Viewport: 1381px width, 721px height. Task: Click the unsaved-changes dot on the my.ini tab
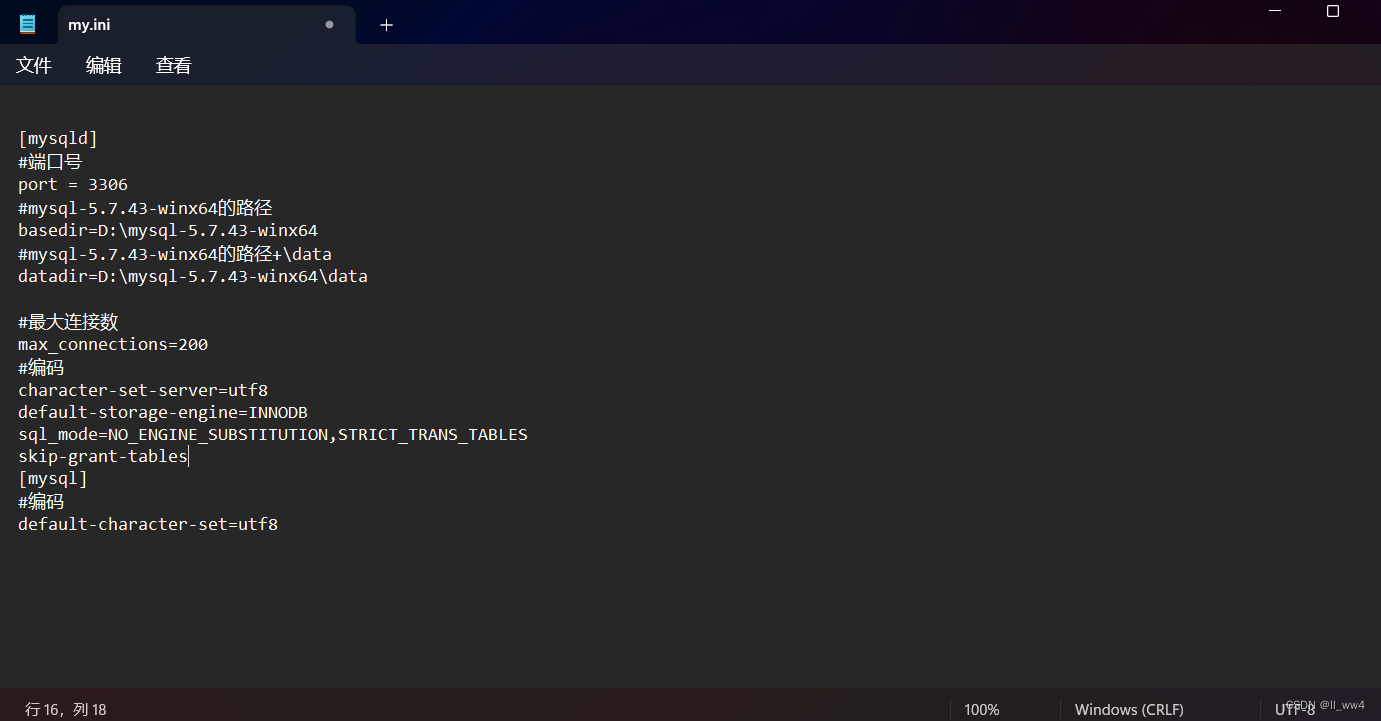[x=329, y=25]
